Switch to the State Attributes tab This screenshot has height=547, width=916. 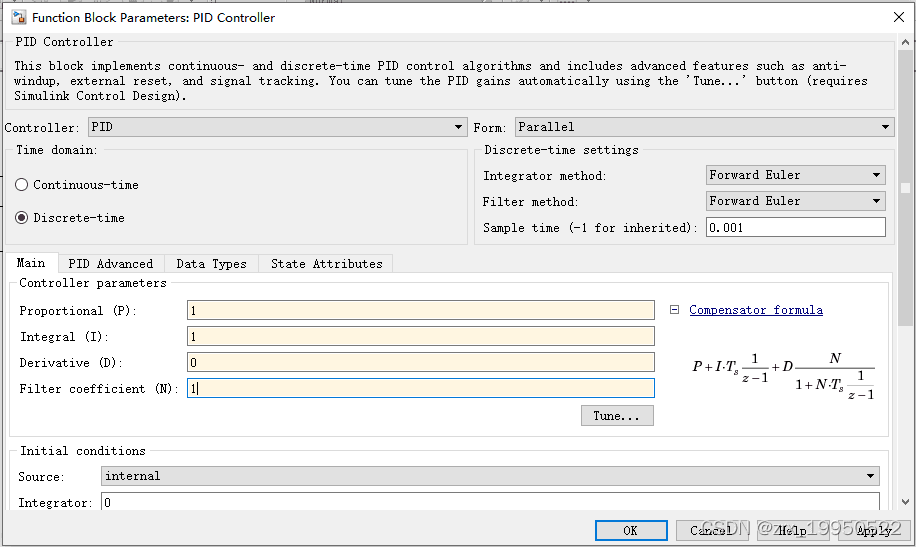[x=327, y=264]
